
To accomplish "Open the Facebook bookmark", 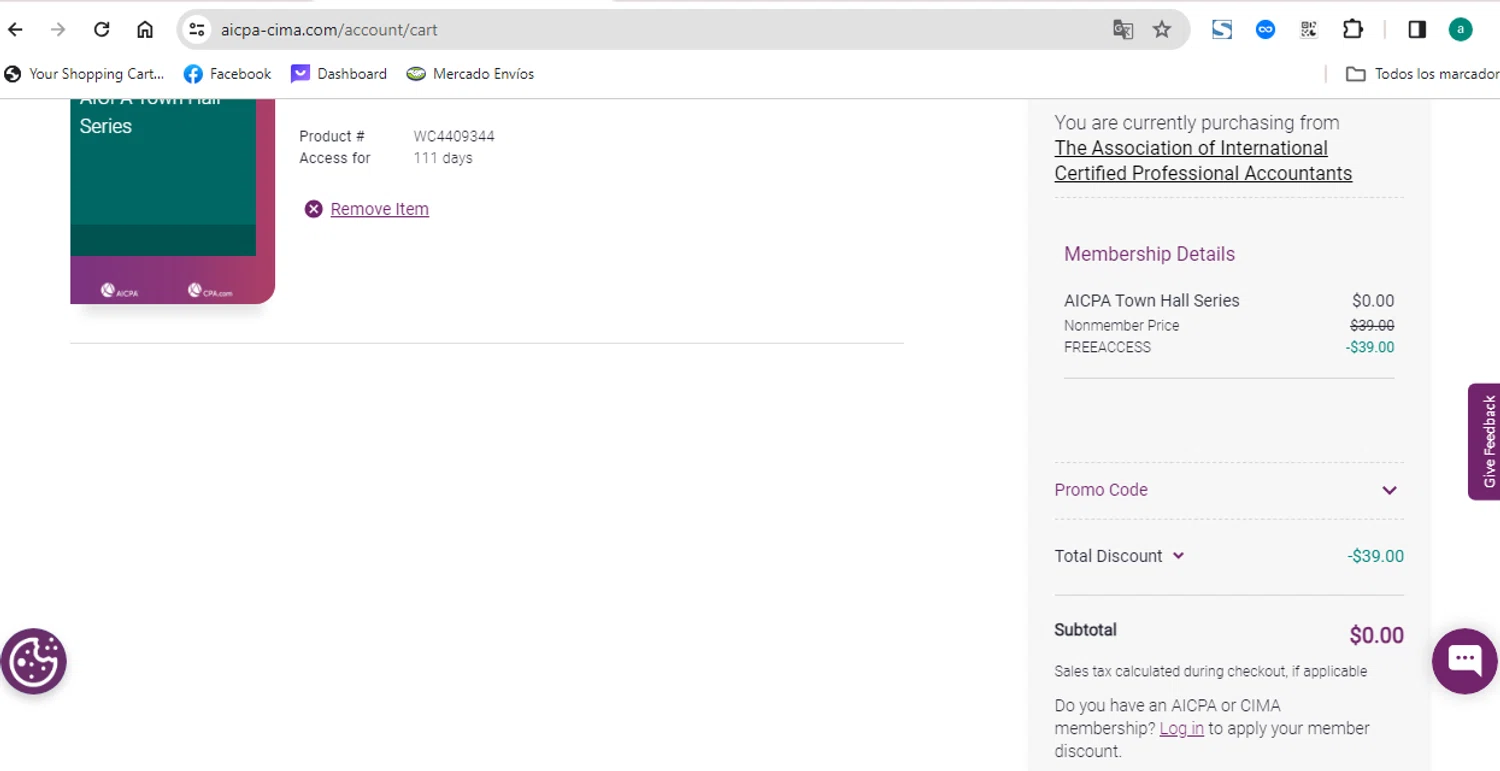I will [228, 74].
